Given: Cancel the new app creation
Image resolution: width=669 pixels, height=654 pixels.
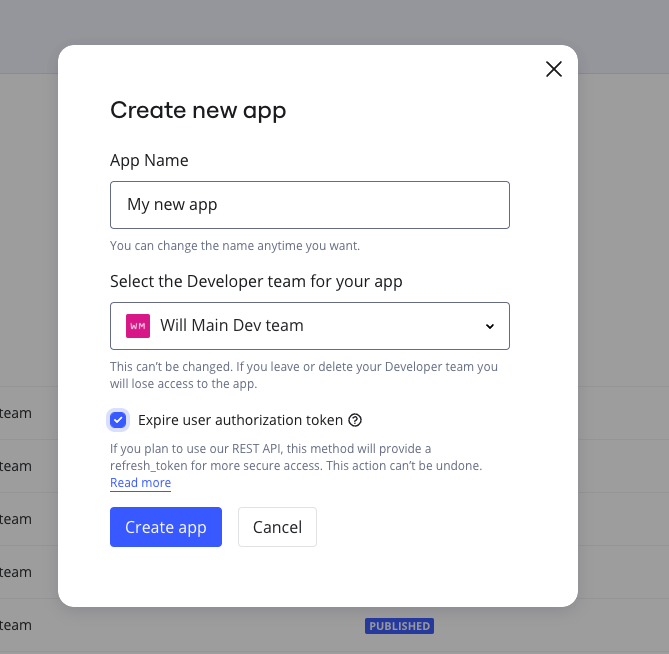Looking at the screenshot, I should click(277, 527).
